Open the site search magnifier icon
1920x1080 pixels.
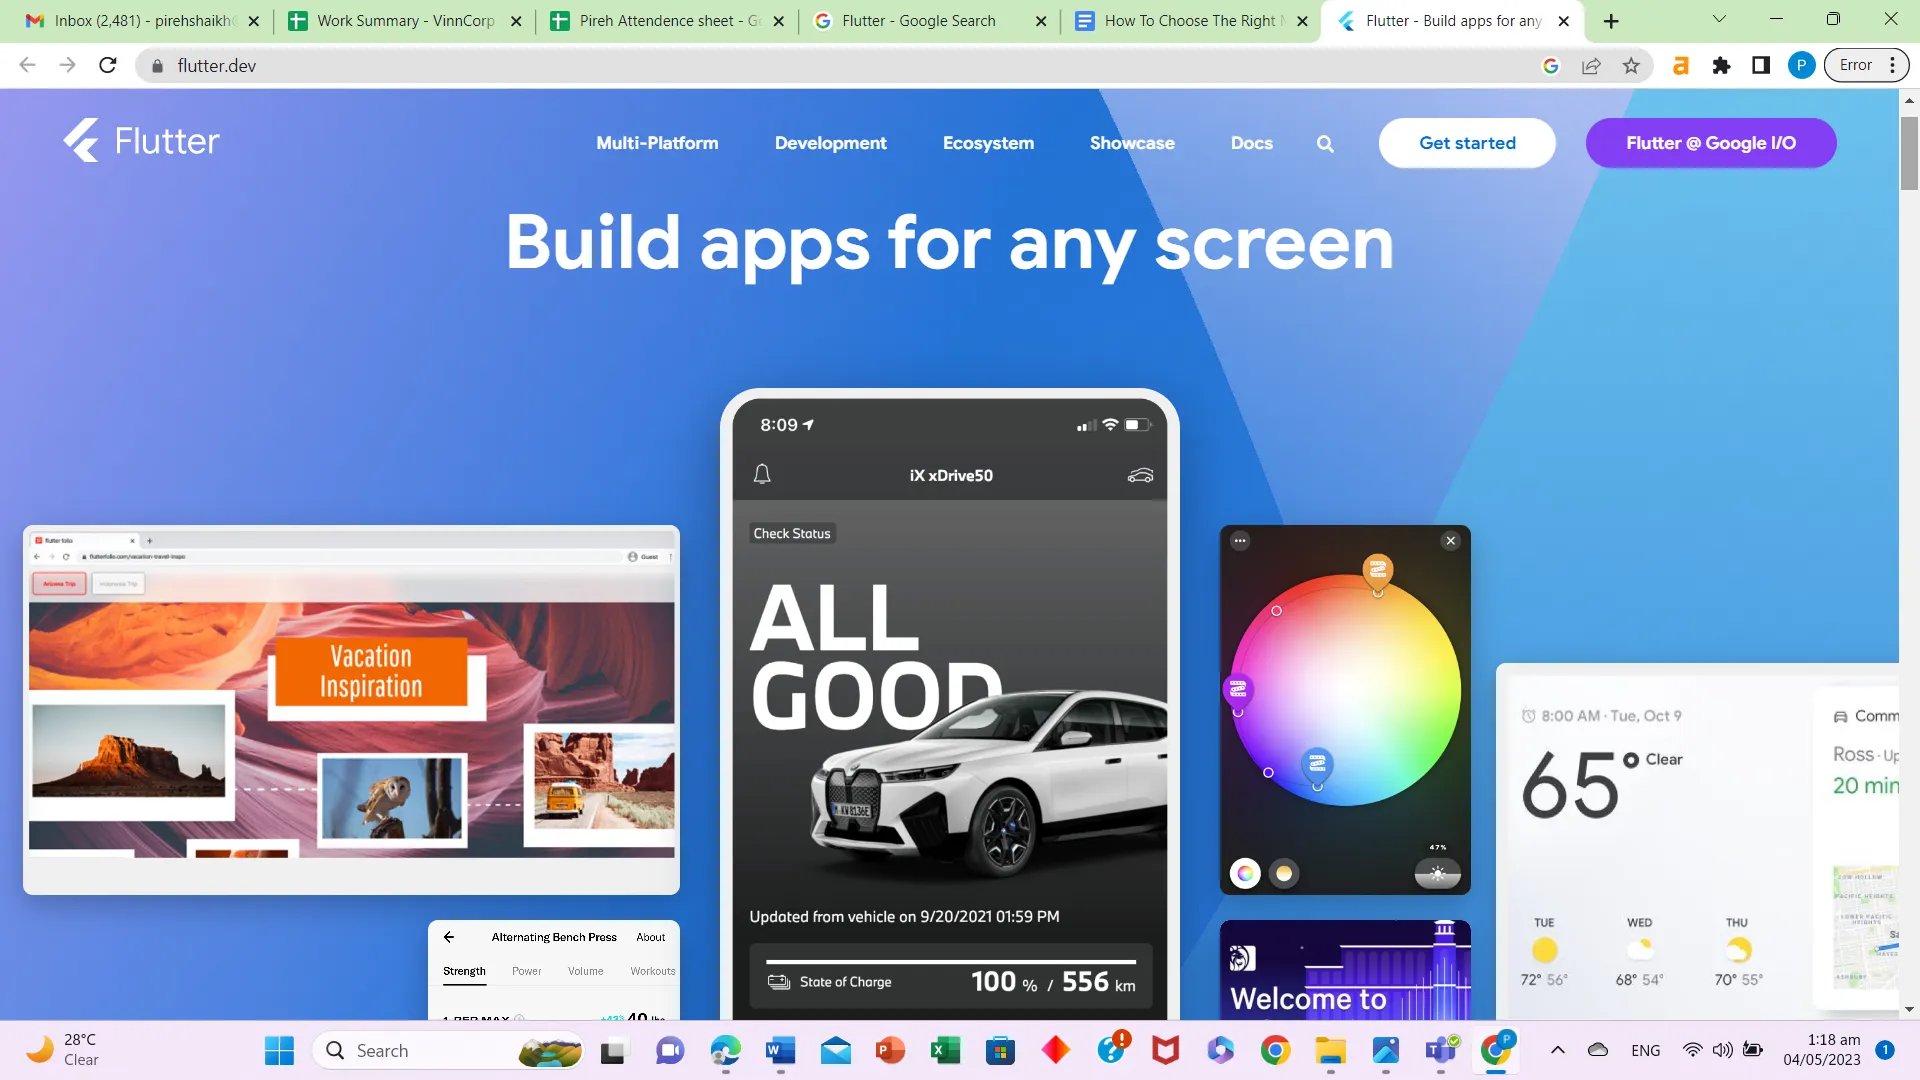coord(1325,144)
